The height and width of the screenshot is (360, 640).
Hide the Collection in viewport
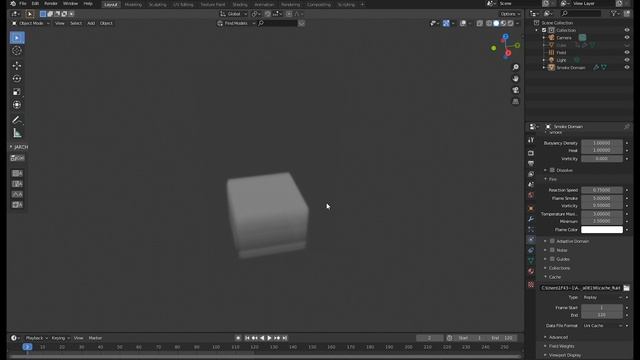[x=627, y=30]
